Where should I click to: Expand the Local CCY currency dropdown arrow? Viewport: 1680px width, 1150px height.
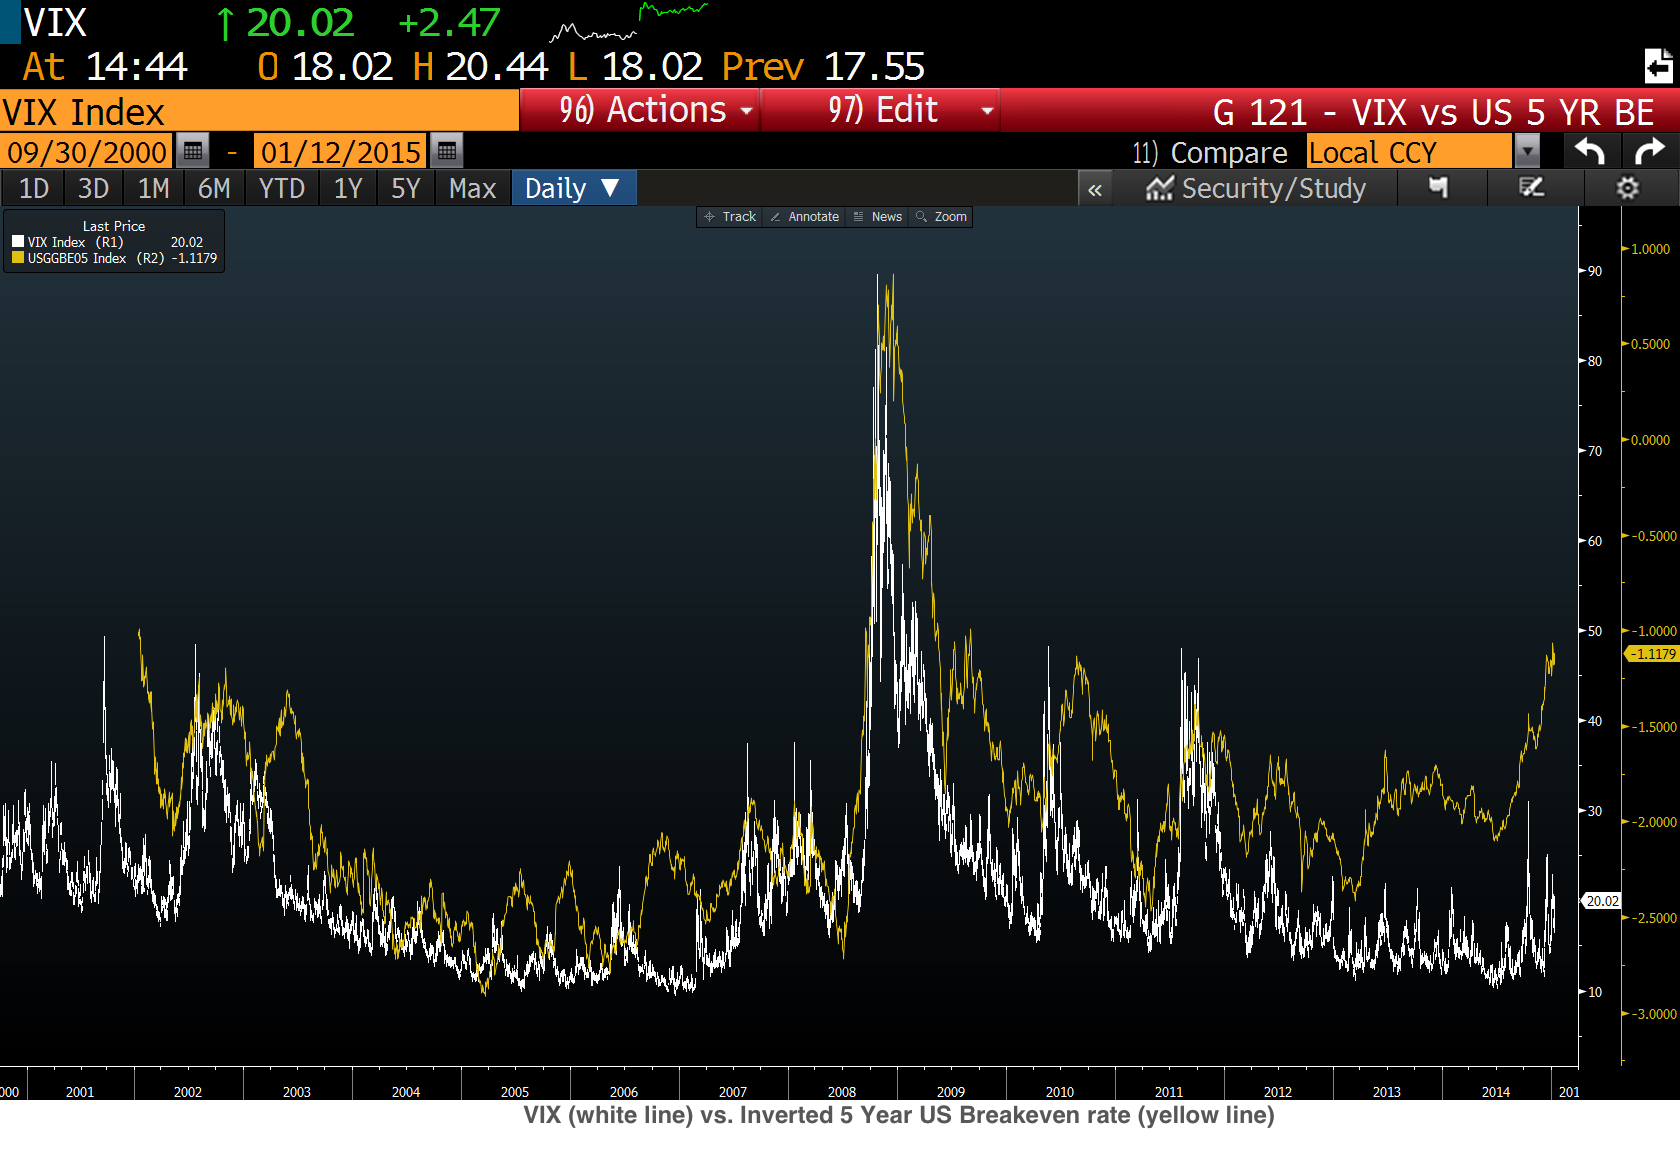point(1527,151)
